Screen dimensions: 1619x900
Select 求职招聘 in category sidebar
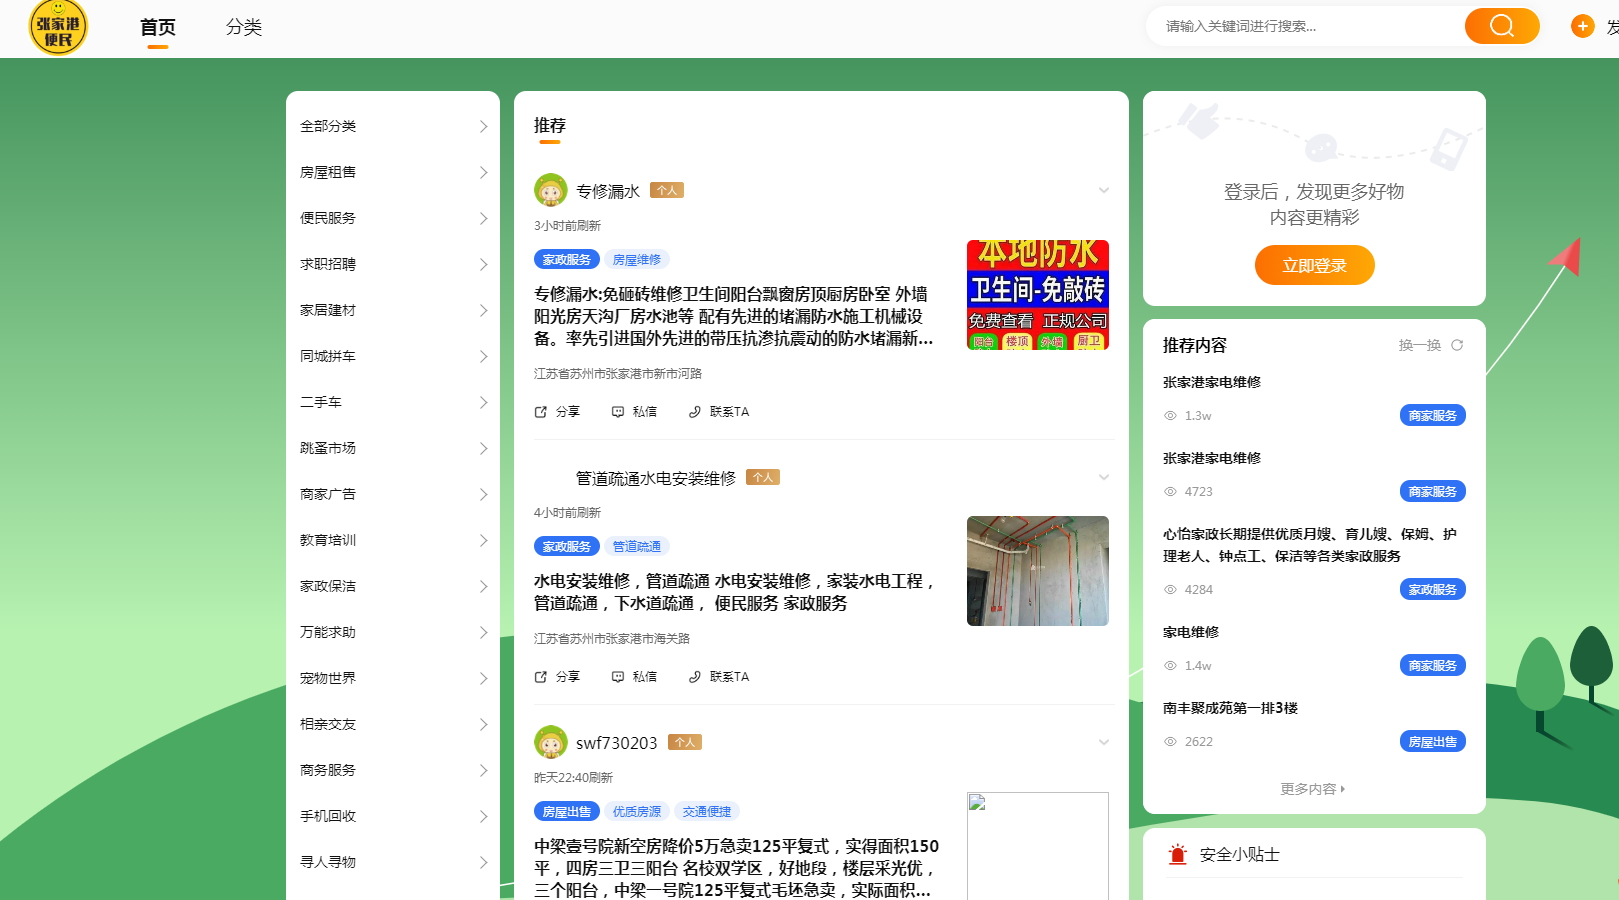(x=328, y=264)
